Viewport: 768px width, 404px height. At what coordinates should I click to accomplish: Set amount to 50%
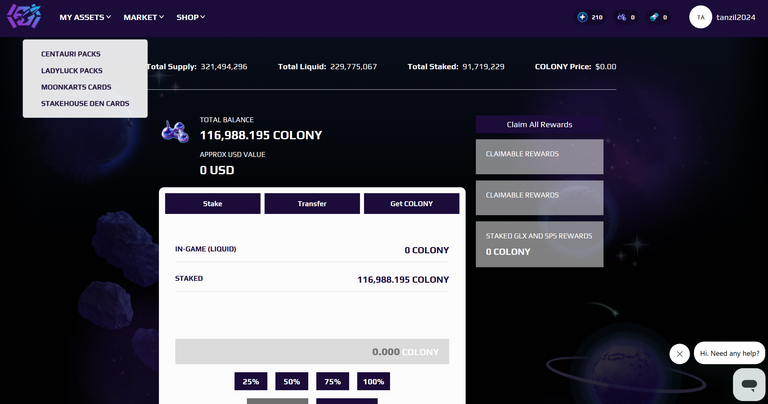point(291,381)
